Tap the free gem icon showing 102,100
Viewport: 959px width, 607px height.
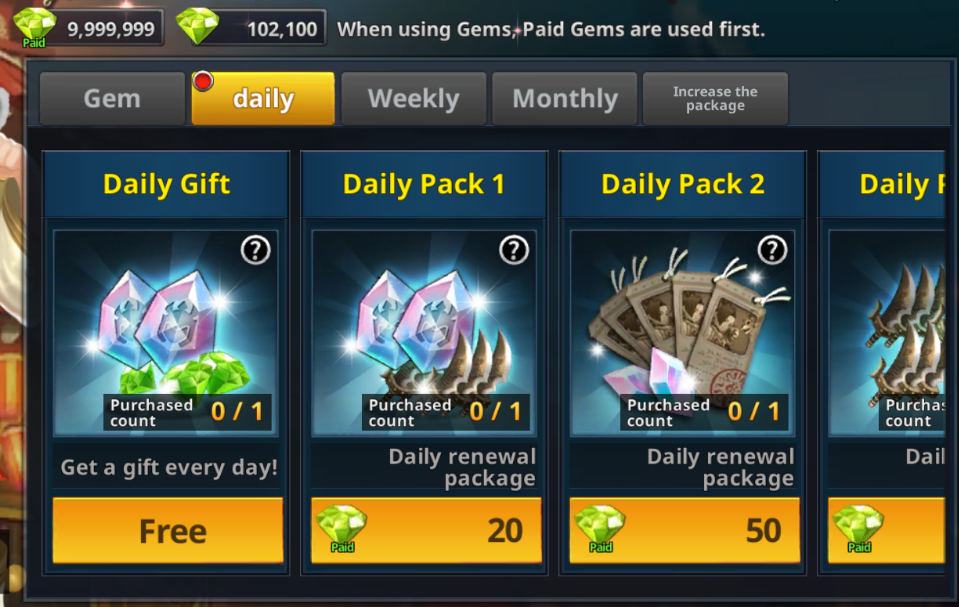click(198, 26)
